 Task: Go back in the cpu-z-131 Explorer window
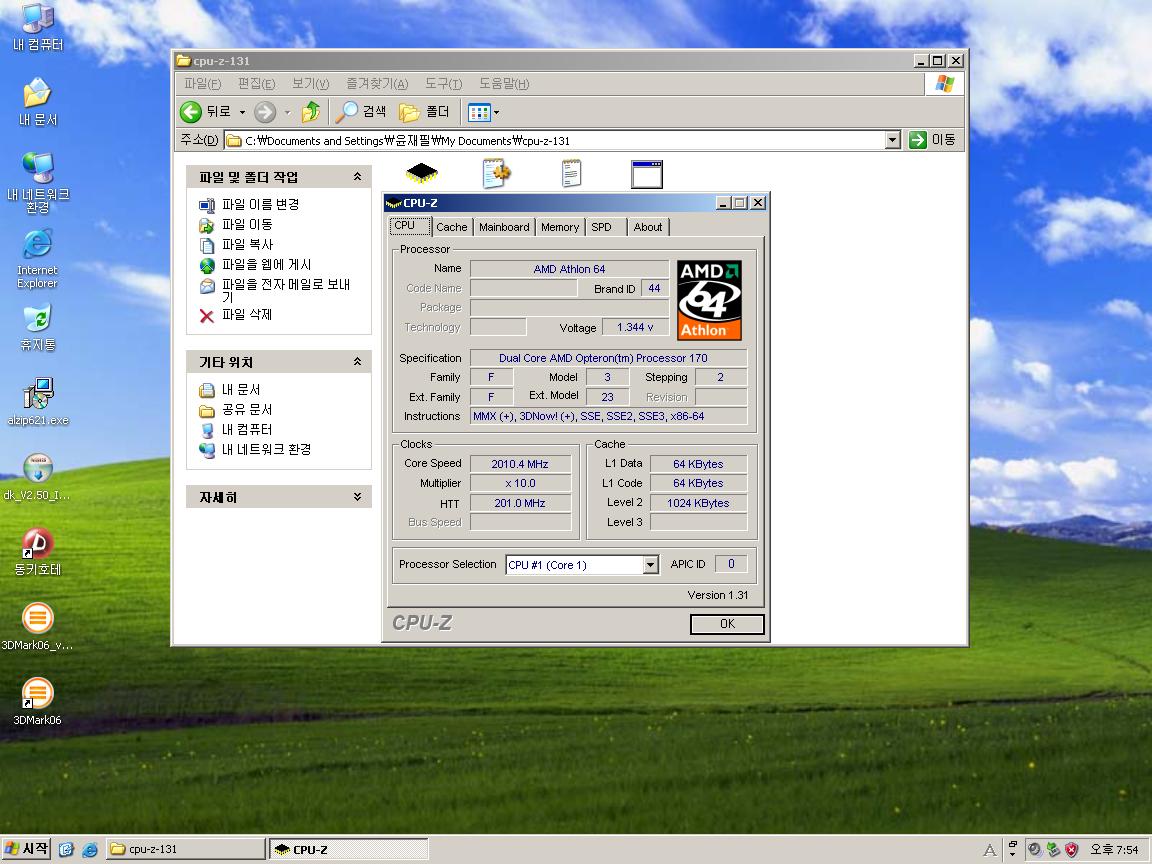[205, 112]
